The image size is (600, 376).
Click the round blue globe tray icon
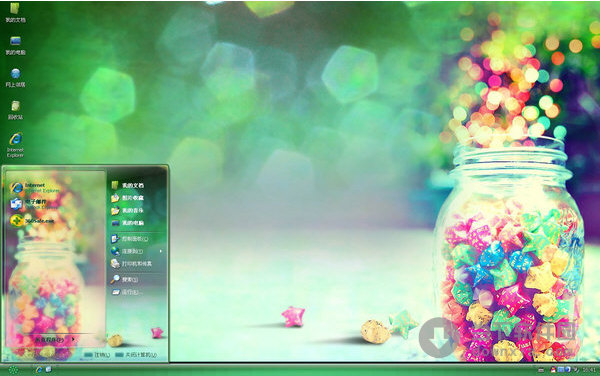pos(568,369)
